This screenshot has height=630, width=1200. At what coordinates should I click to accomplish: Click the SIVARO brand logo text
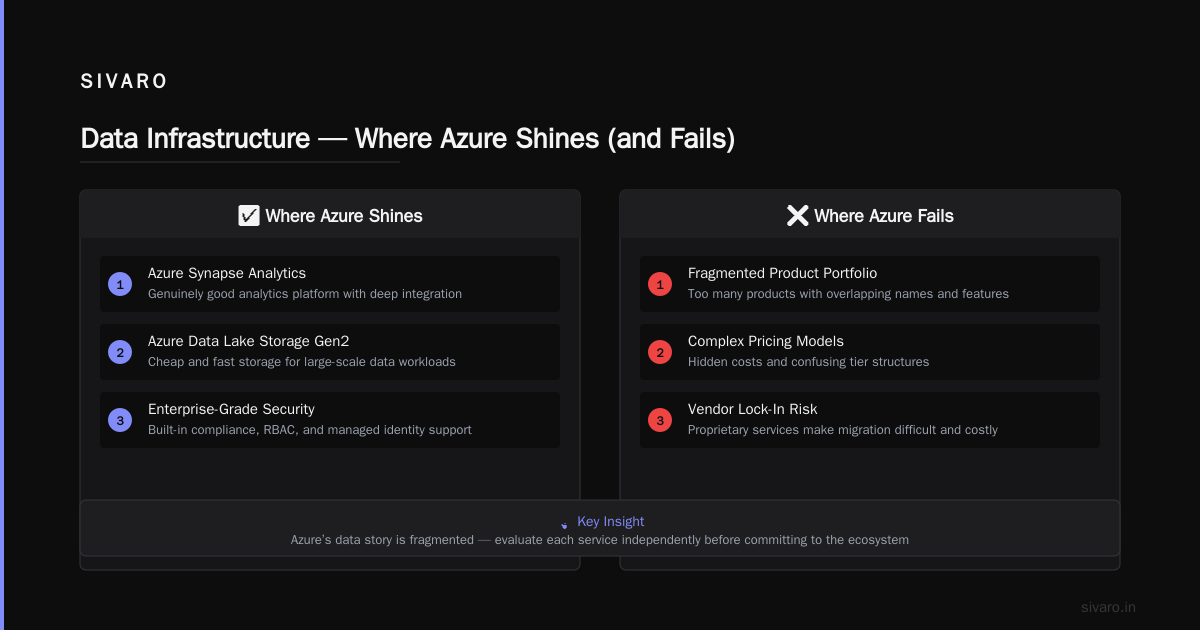(x=124, y=82)
